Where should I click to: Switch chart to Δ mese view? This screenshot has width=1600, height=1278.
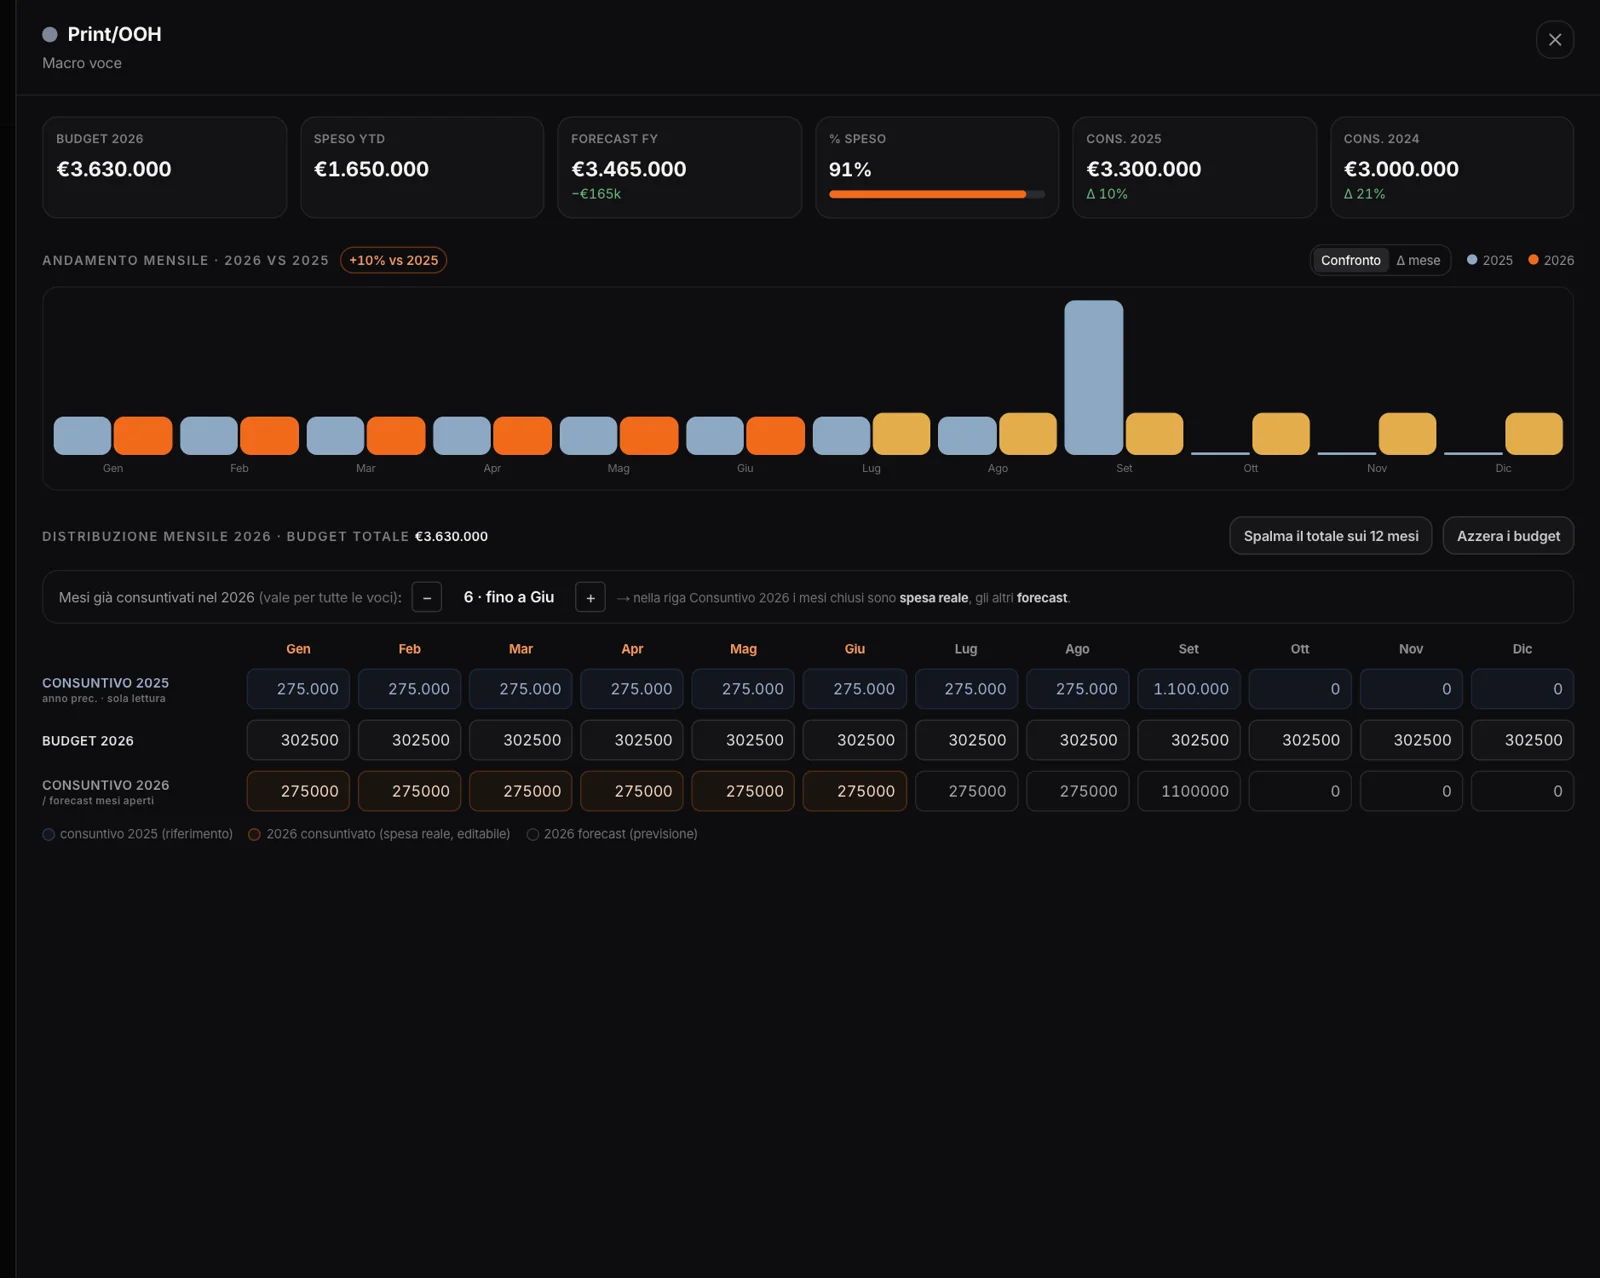(1418, 260)
